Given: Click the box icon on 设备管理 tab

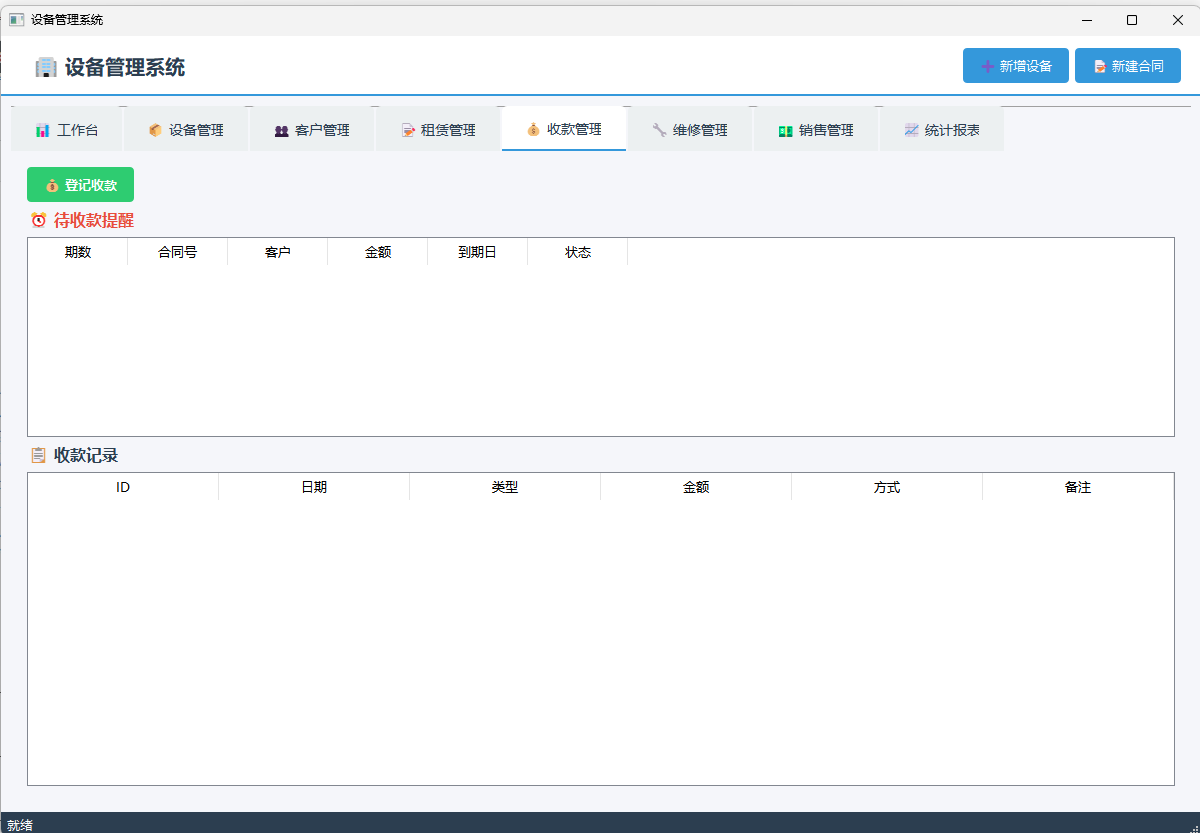Looking at the screenshot, I should click(155, 130).
